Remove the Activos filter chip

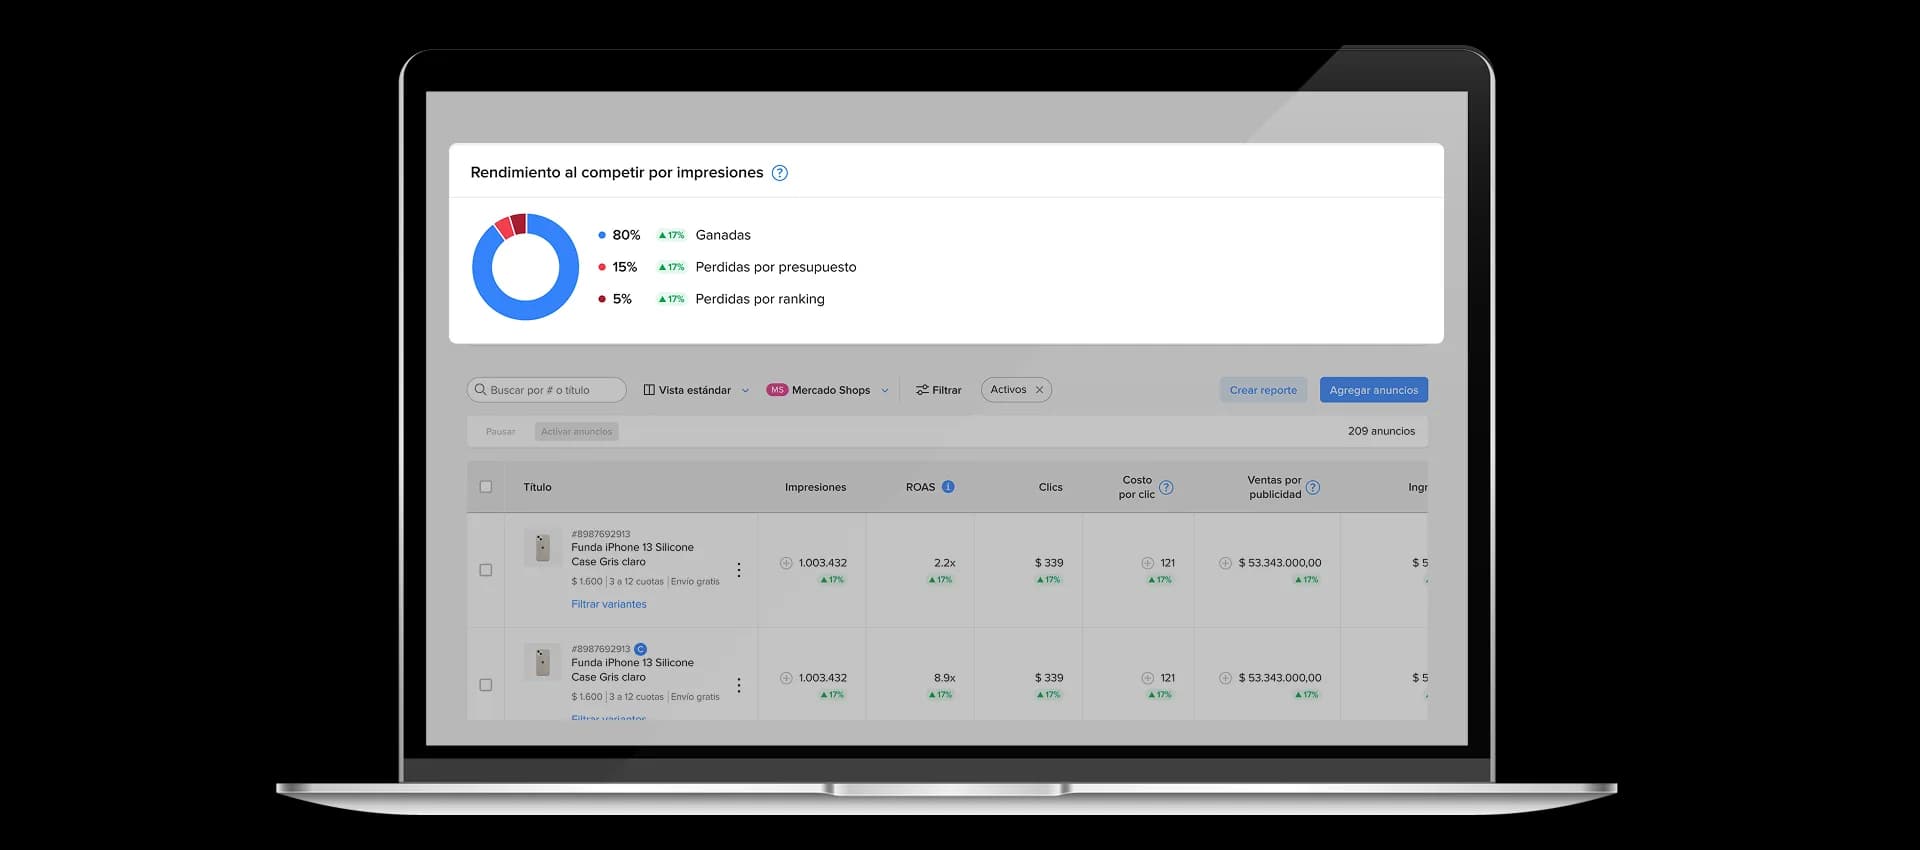(1039, 390)
